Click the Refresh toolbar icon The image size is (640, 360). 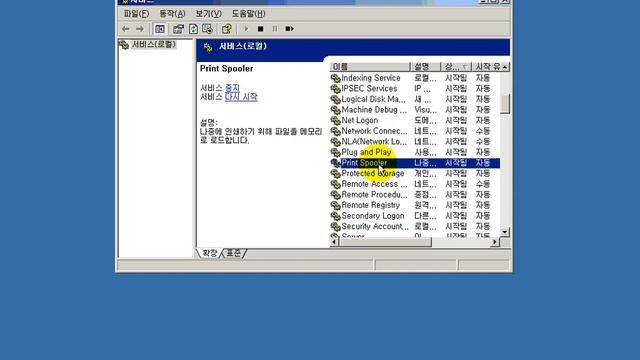pyautogui.click(x=193, y=29)
